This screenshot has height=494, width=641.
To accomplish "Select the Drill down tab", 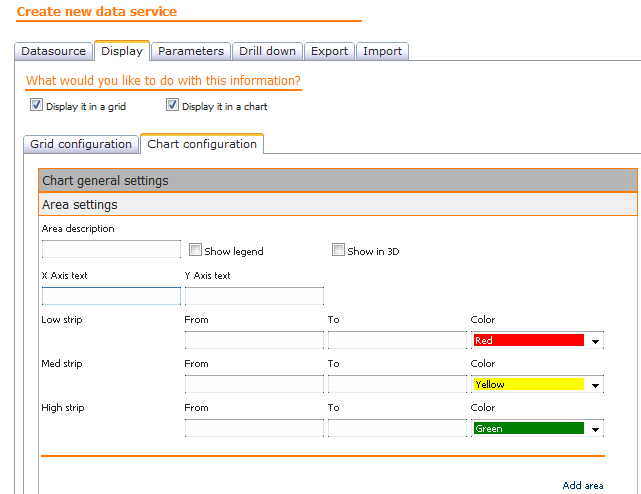I will click(267, 51).
